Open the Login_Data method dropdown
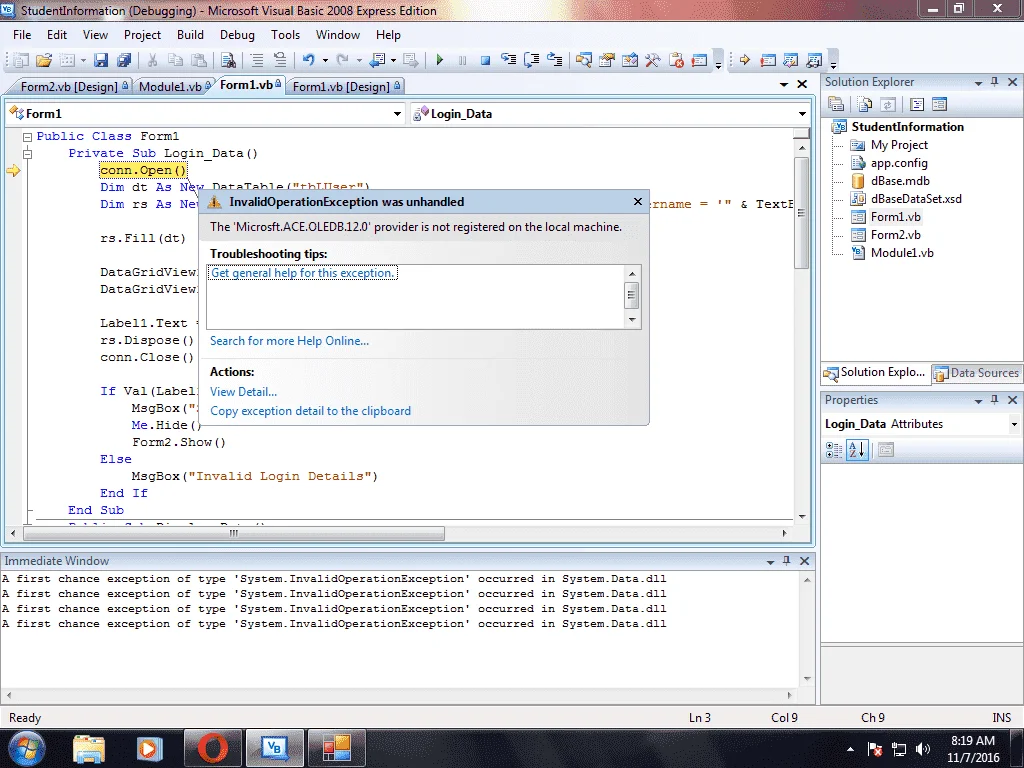Viewport: 1024px width, 768px height. click(x=802, y=114)
